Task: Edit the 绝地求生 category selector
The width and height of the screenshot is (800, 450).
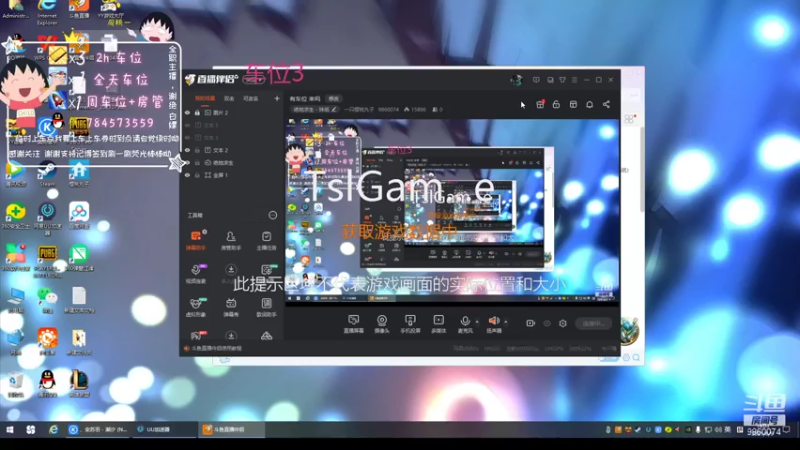Action: 314,109
